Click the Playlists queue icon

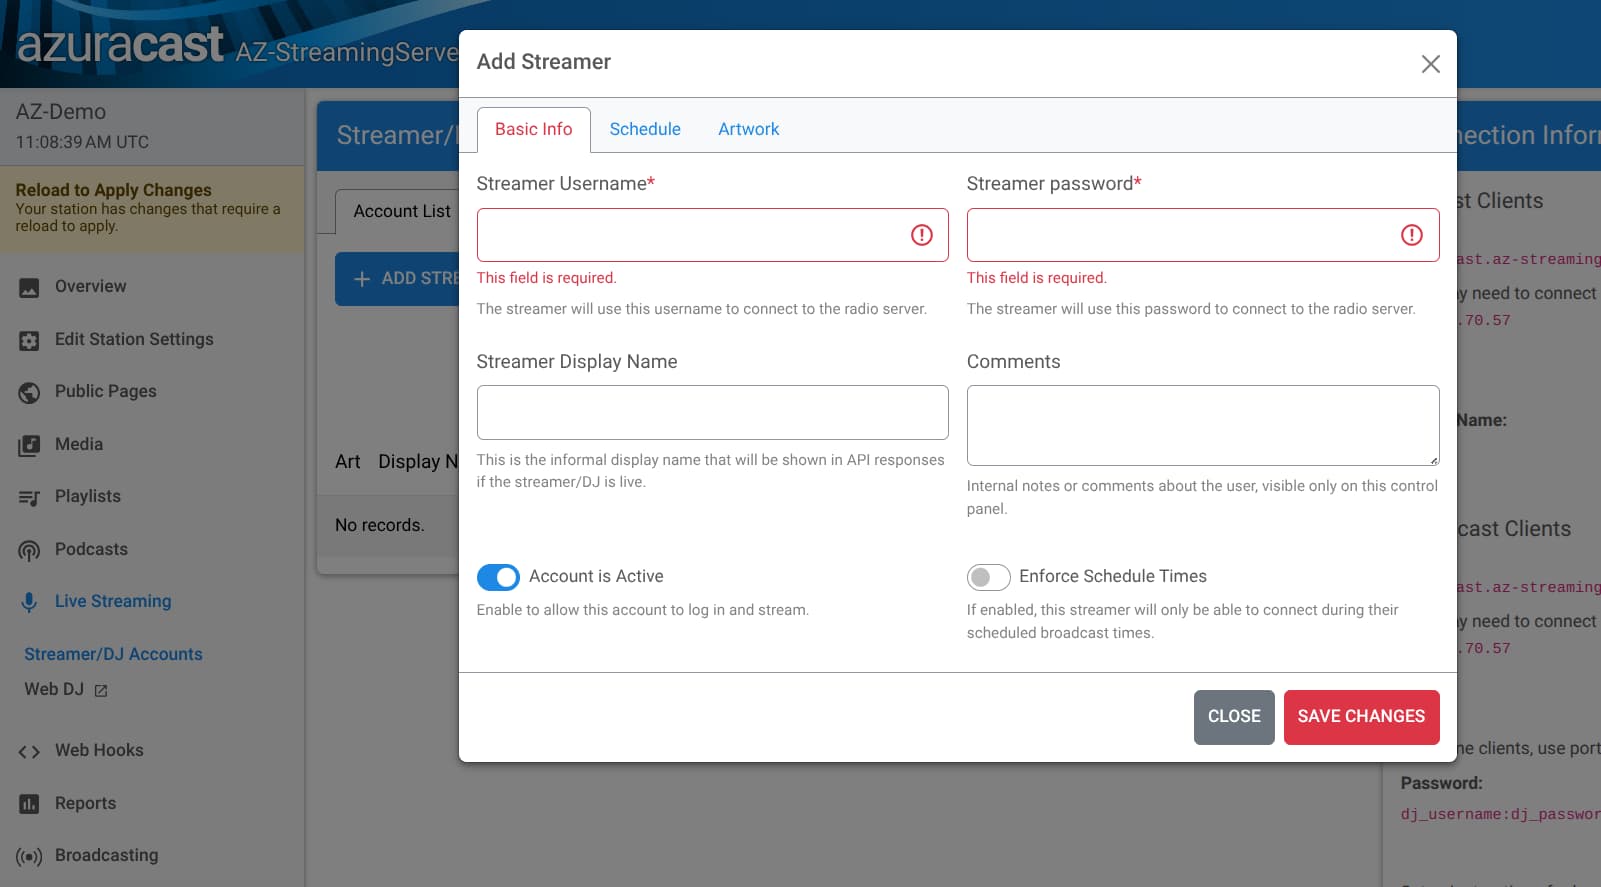(29, 498)
